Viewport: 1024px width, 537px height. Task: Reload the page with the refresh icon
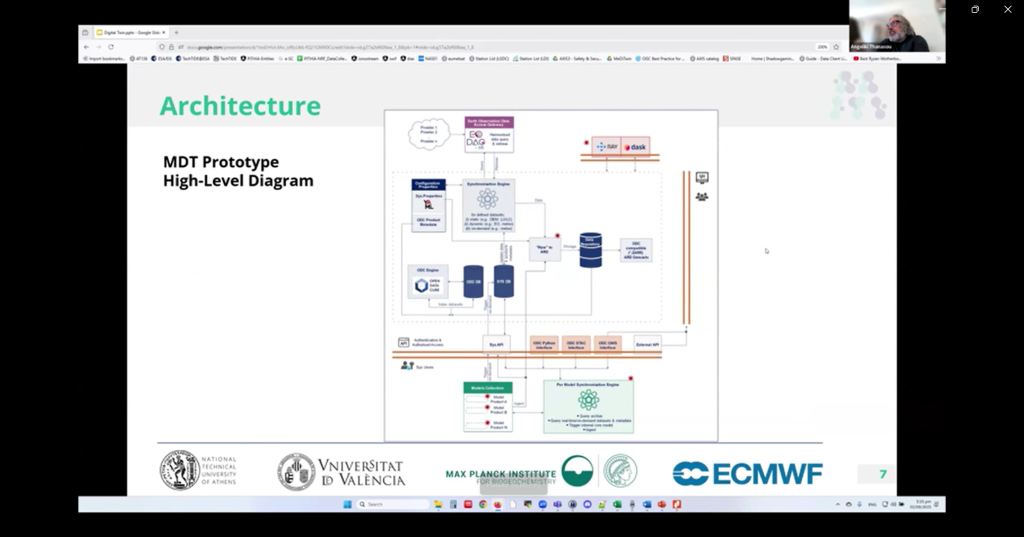coord(110,47)
